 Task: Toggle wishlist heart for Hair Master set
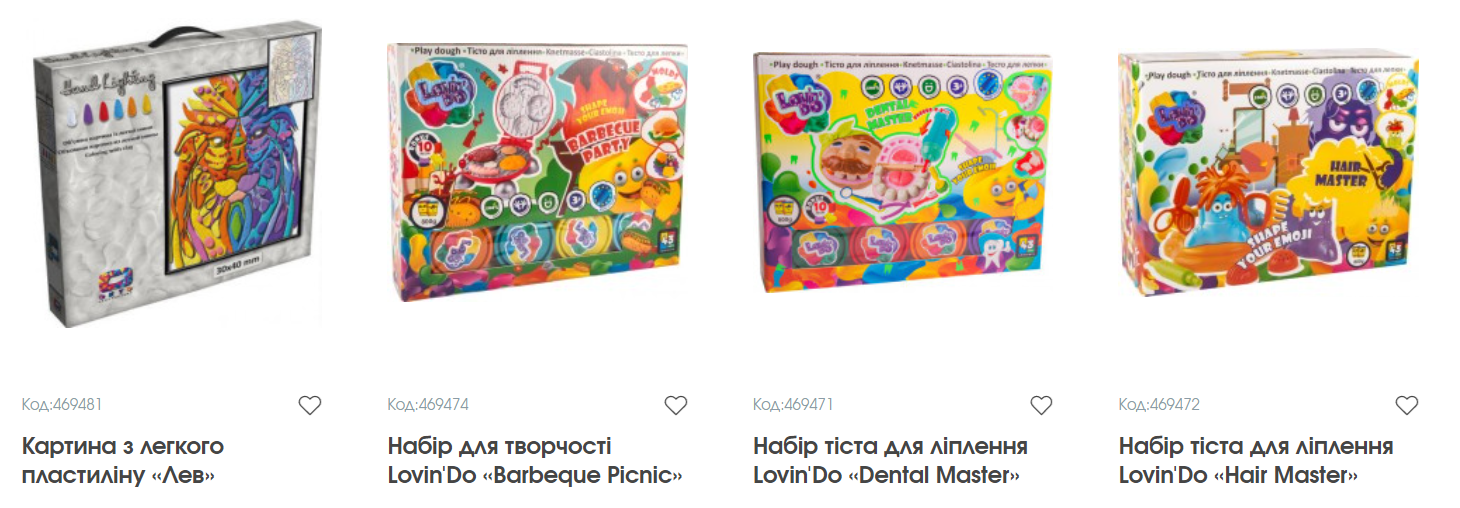pyautogui.click(x=1407, y=405)
